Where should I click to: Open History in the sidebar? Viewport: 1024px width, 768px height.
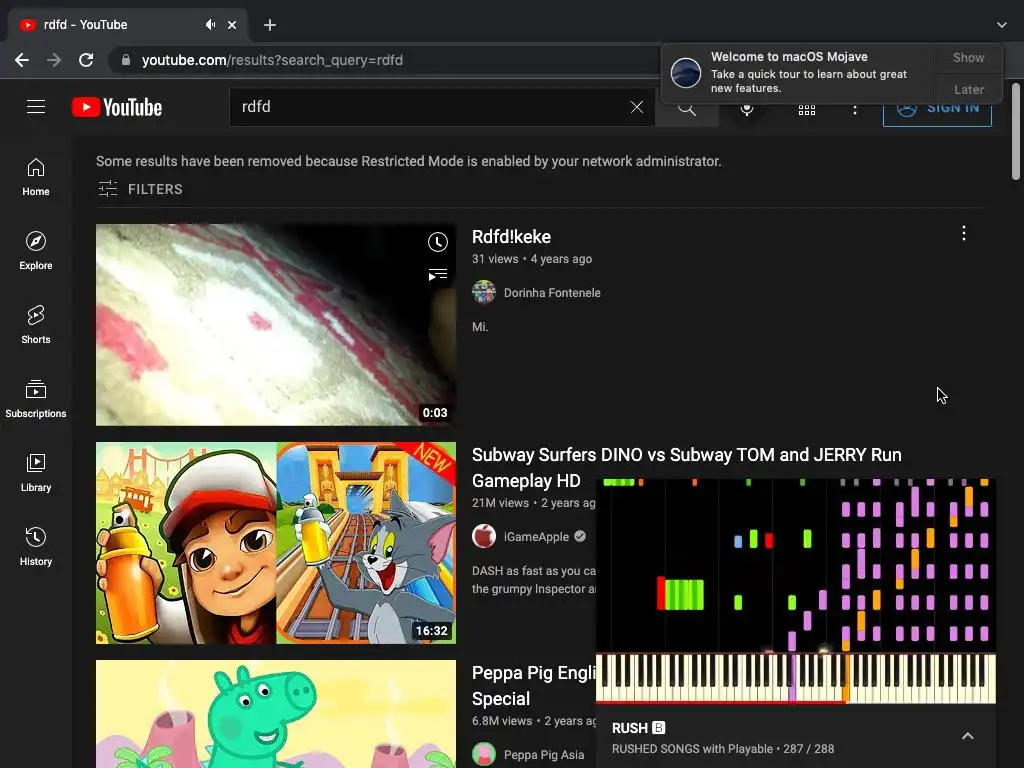pos(36,547)
